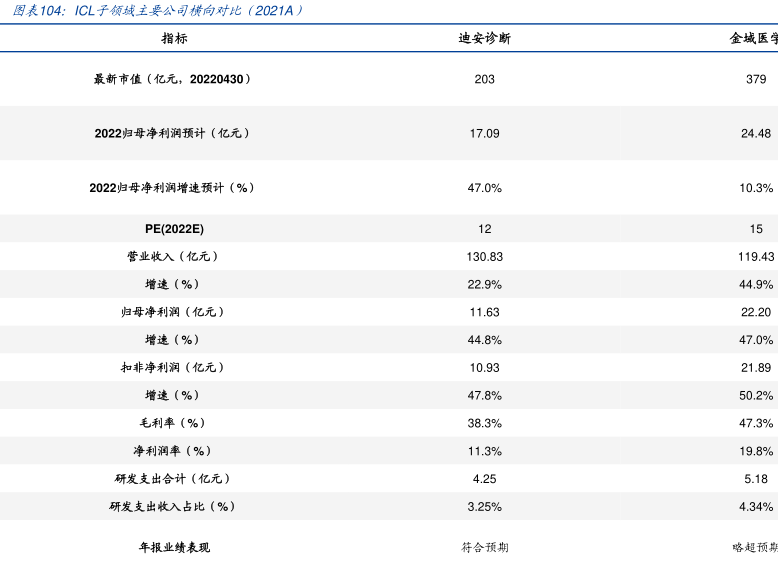The image size is (778, 570).
Task: Select the 扣非净利润 row label
Action: click(x=172, y=368)
